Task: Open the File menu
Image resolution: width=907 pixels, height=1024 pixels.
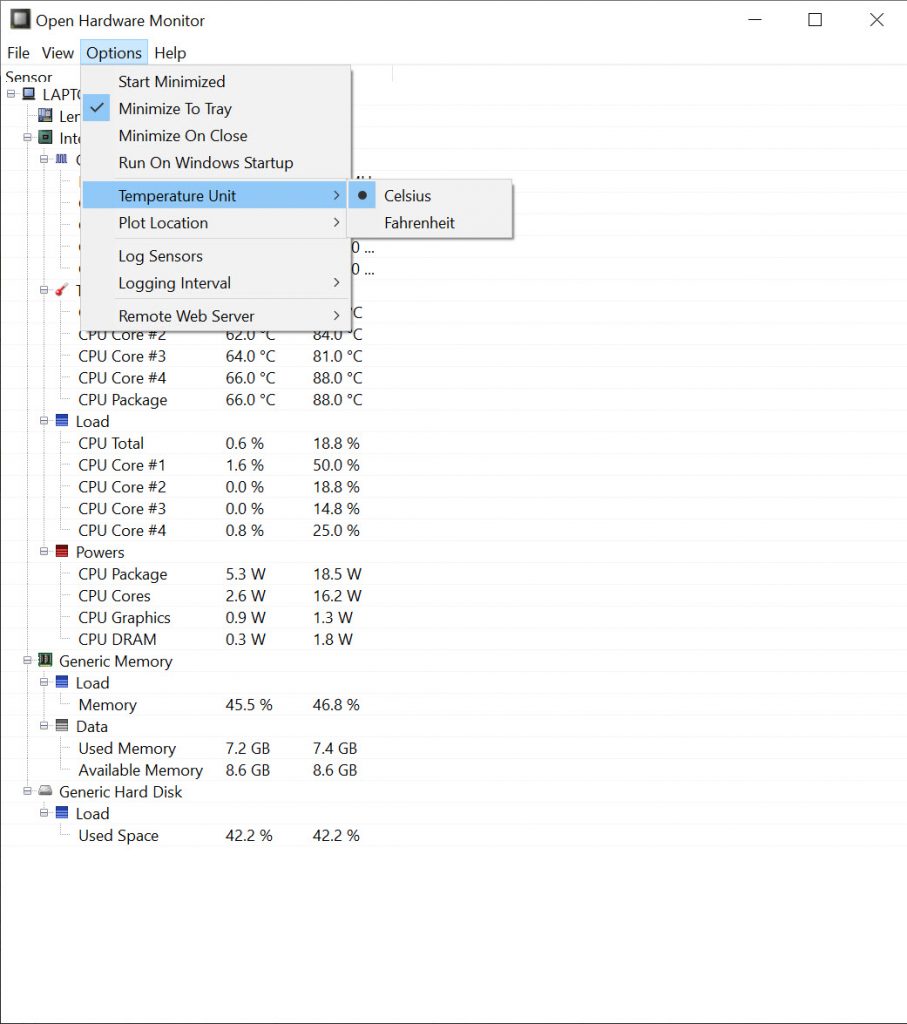Action: pyautogui.click(x=18, y=53)
